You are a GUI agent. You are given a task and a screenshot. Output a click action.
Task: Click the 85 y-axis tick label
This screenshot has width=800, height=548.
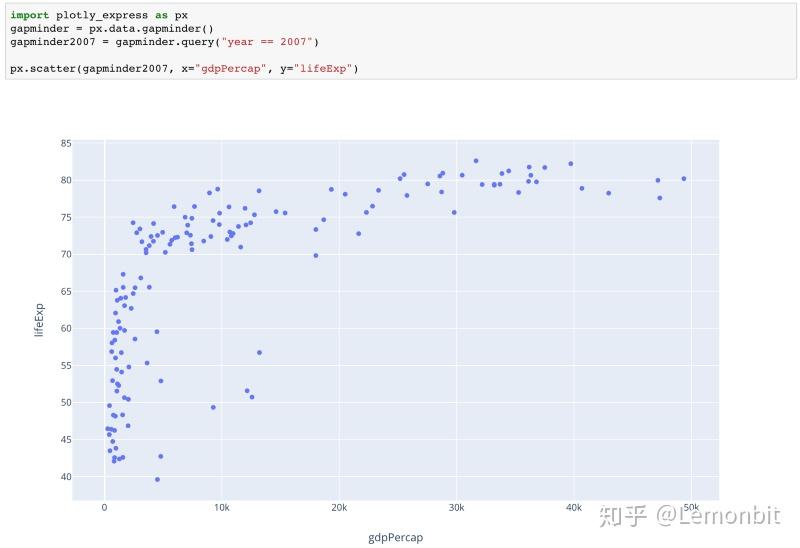65,144
